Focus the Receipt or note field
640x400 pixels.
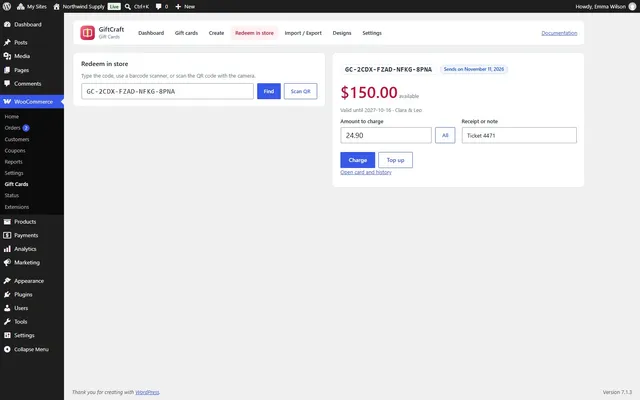tap(519, 136)
